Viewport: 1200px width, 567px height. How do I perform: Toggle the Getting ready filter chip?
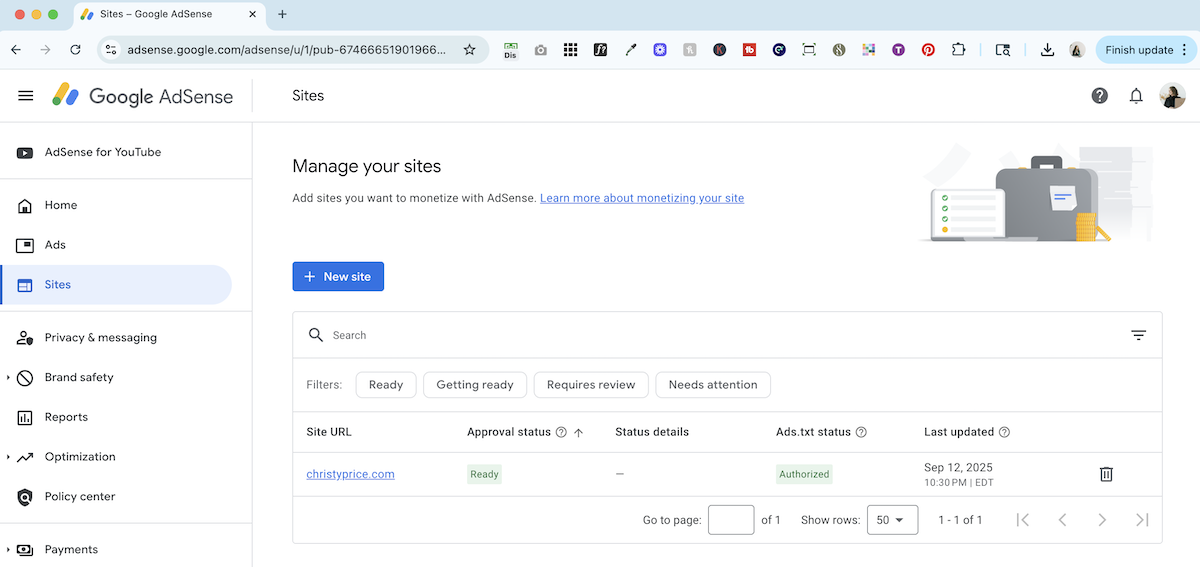pos(475,384)
